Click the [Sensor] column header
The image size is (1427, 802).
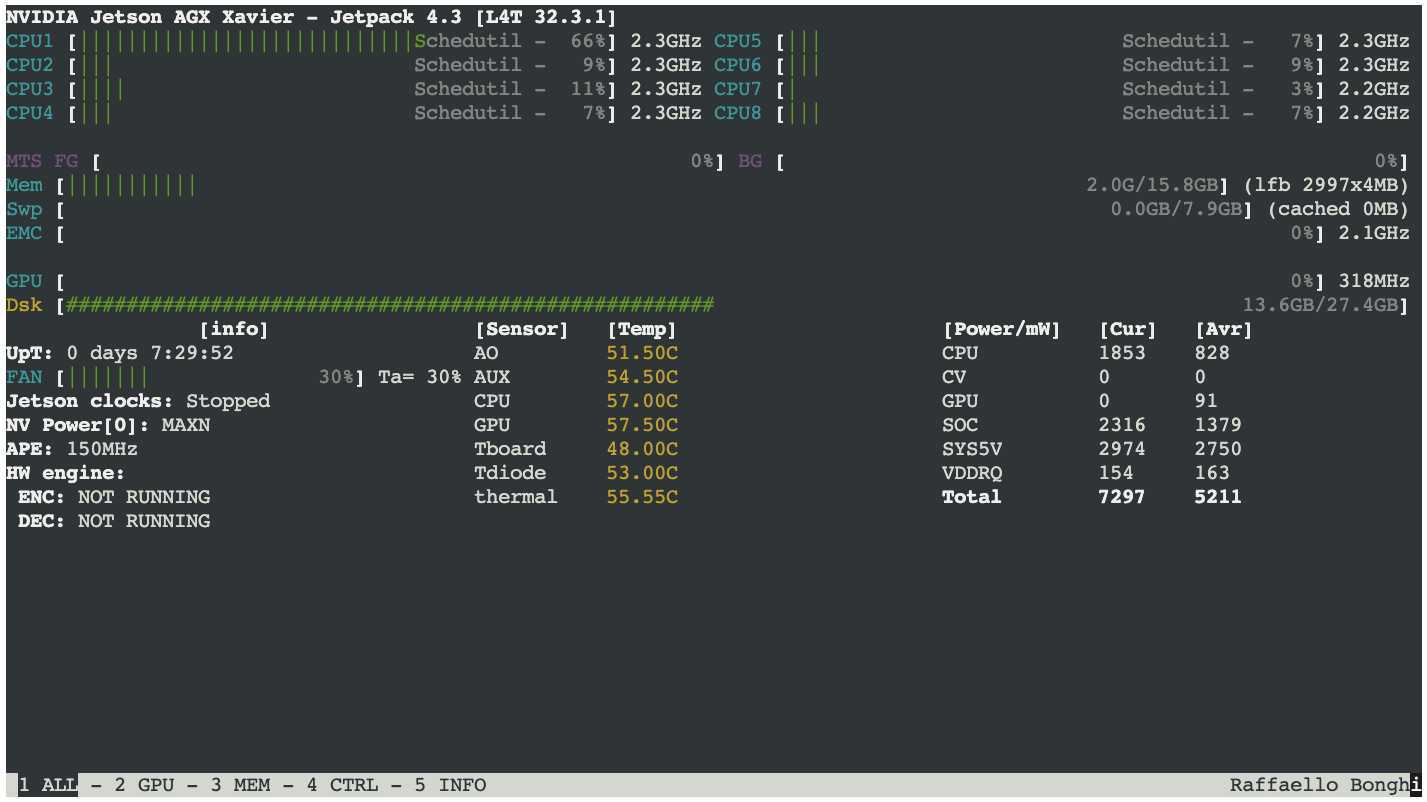(522, 329)
